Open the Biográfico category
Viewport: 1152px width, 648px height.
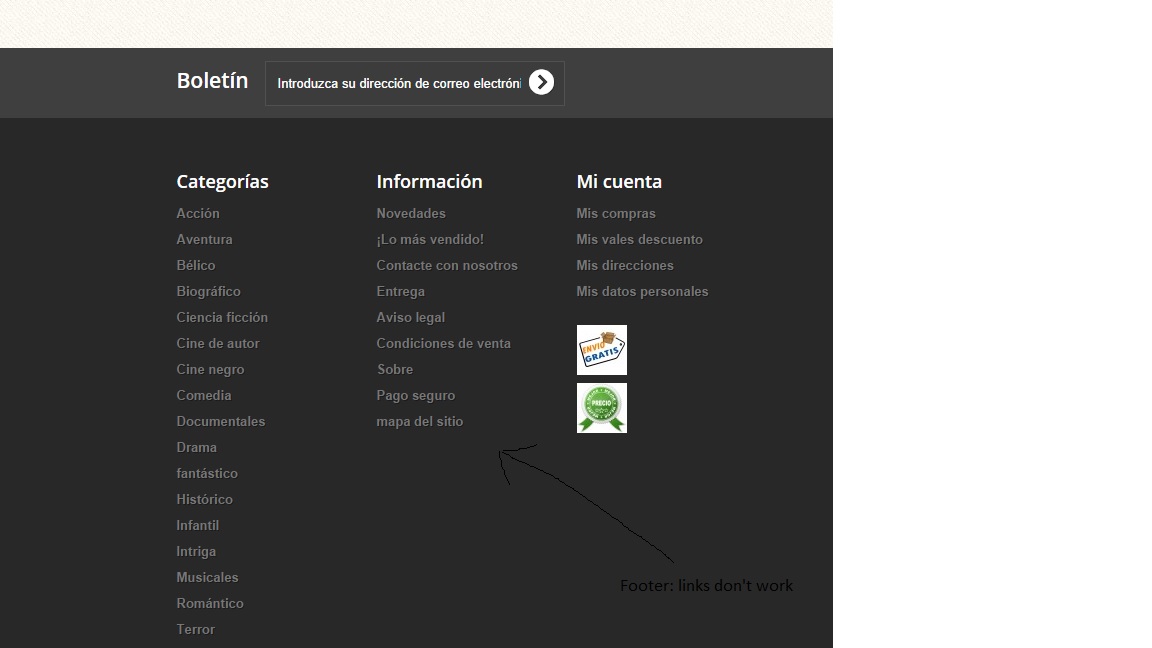209,292
